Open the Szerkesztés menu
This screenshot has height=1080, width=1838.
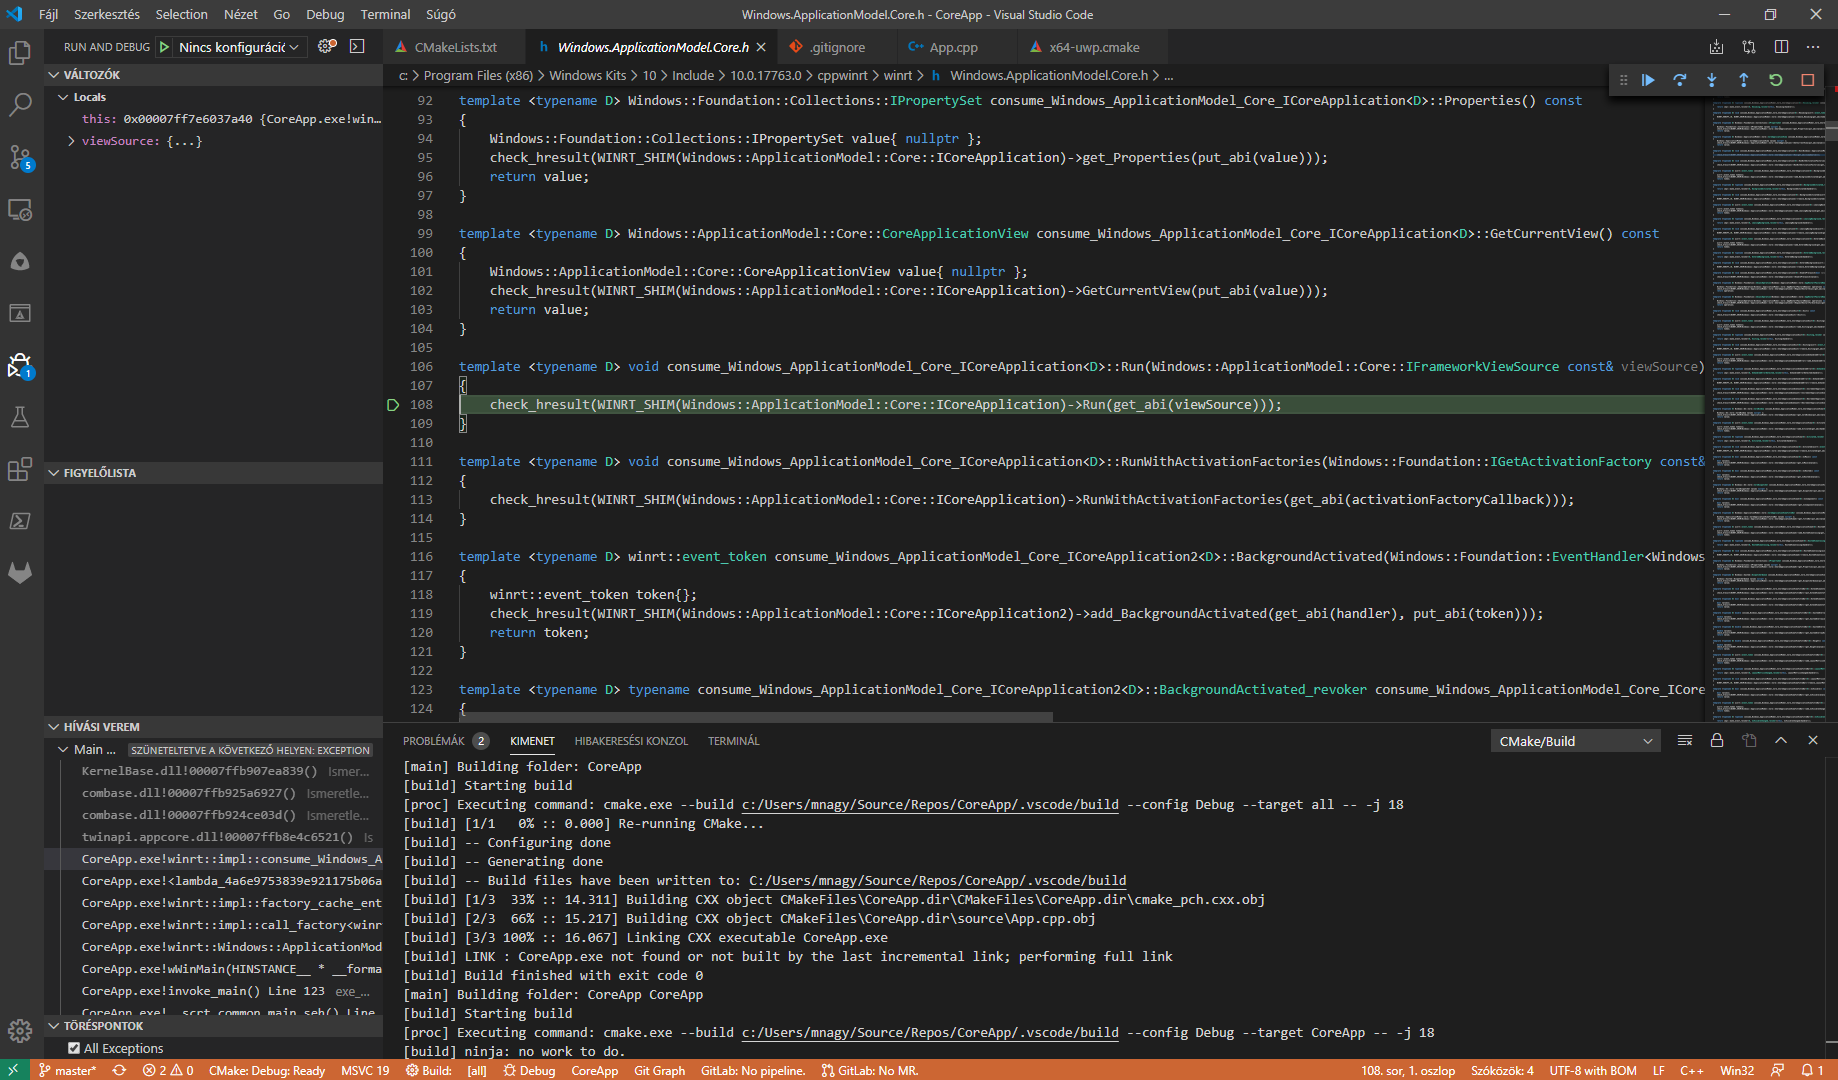(107, 14)
